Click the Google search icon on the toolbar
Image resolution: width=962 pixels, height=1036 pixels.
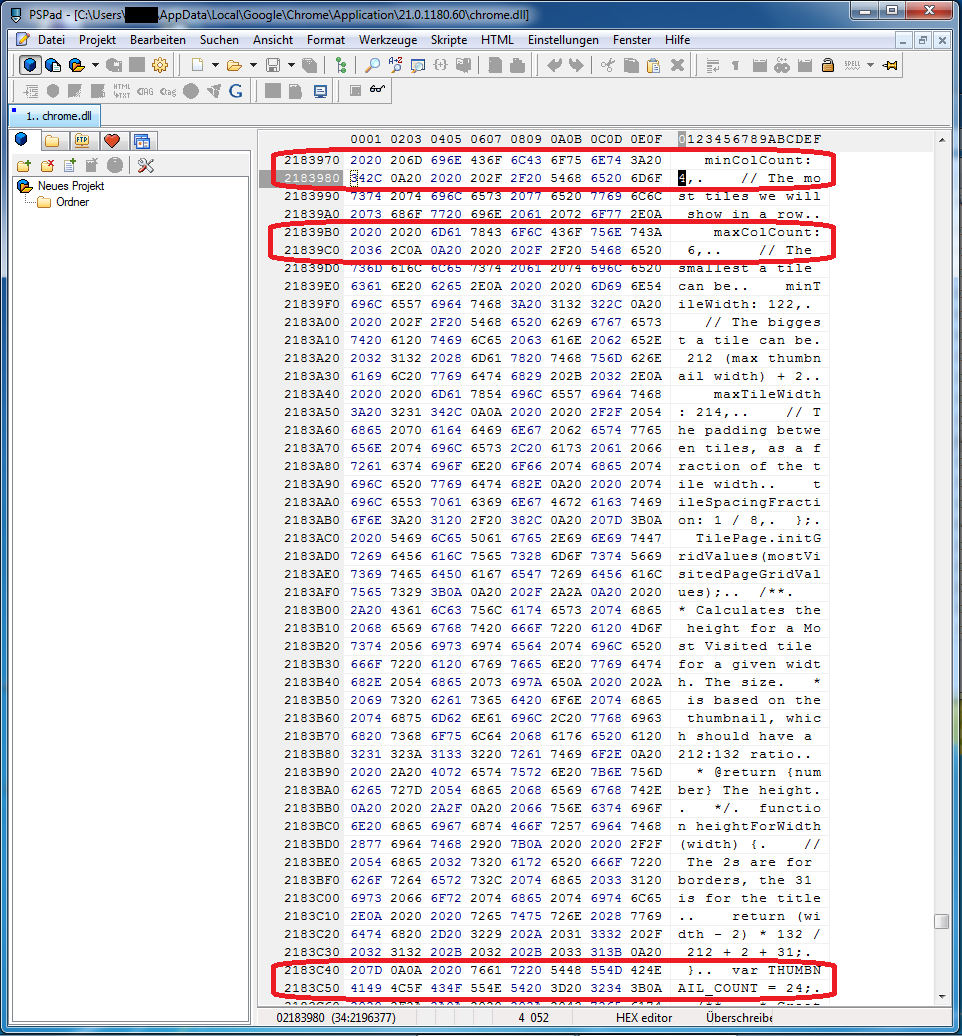(236, 90)
